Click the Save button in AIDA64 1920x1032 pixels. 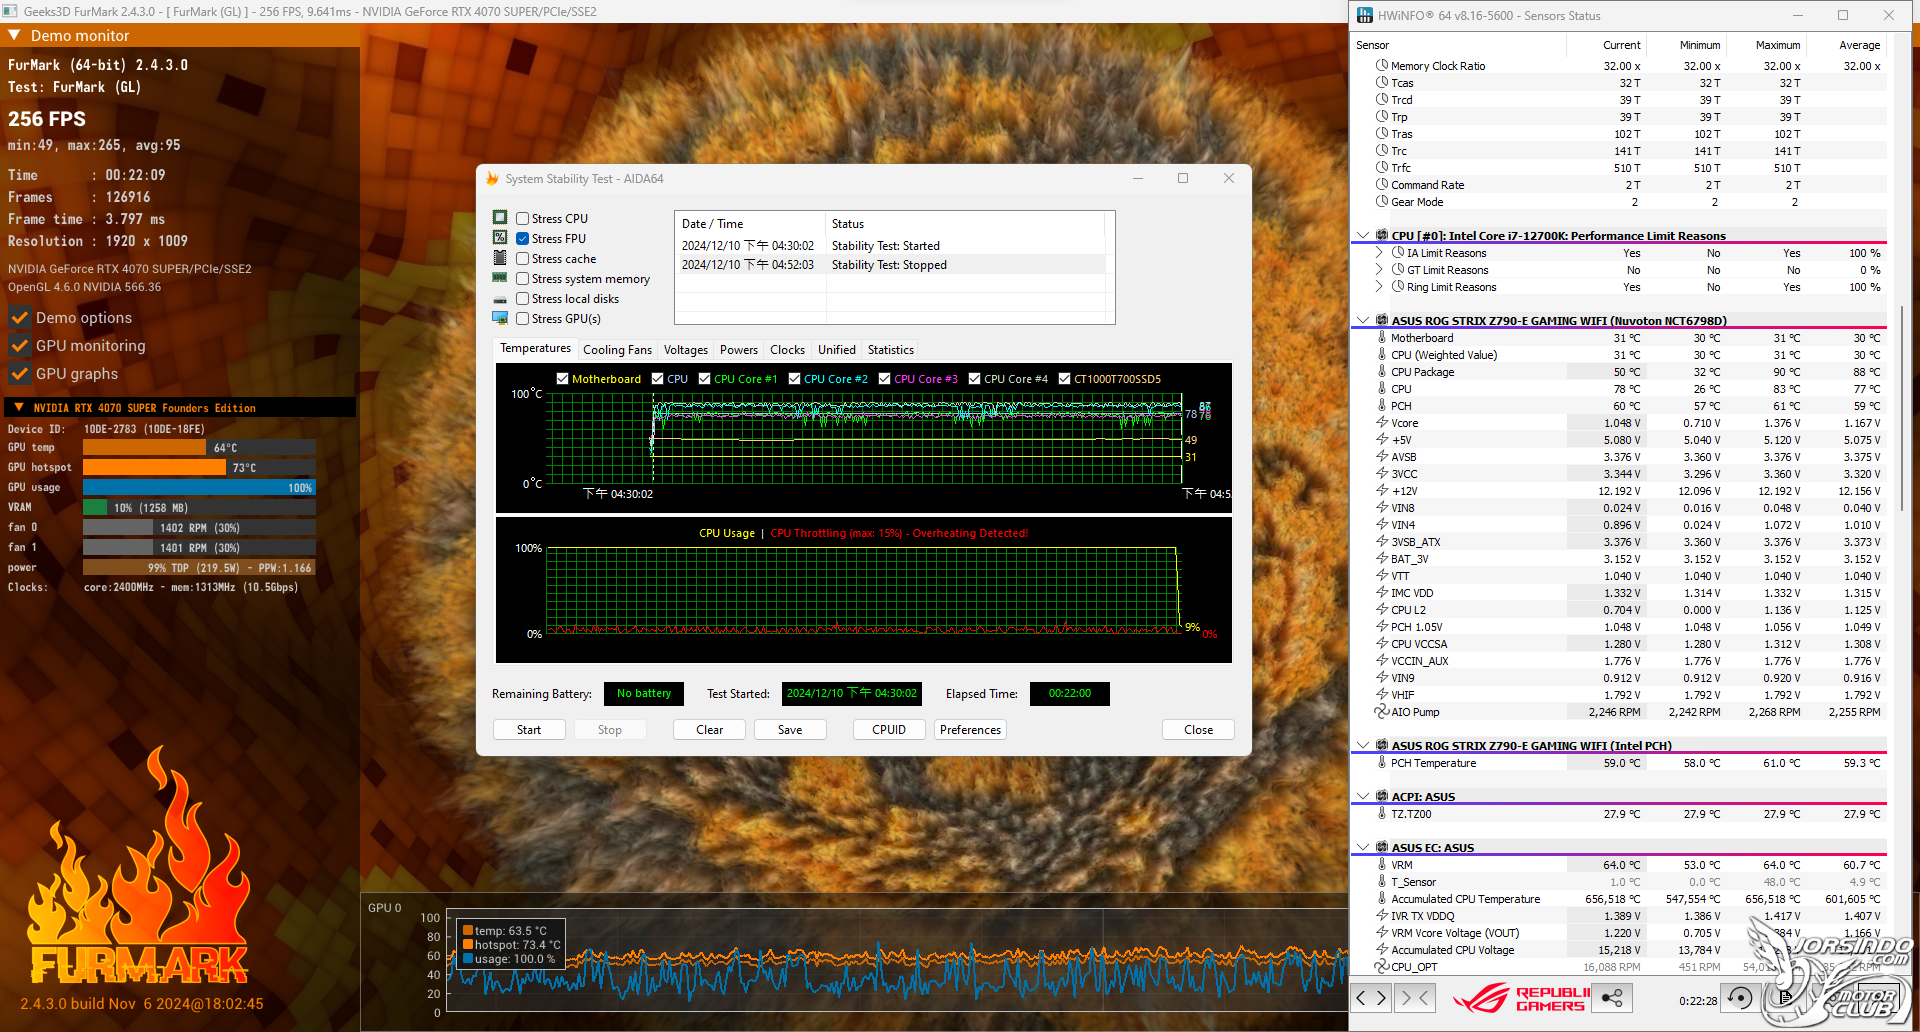(x=790, y=730)
